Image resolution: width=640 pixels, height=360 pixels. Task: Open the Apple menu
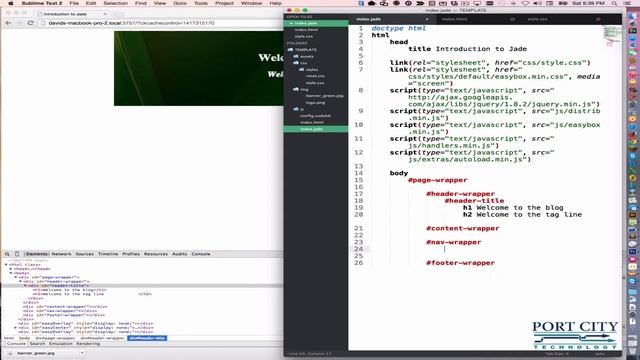[x=11, y=3]
